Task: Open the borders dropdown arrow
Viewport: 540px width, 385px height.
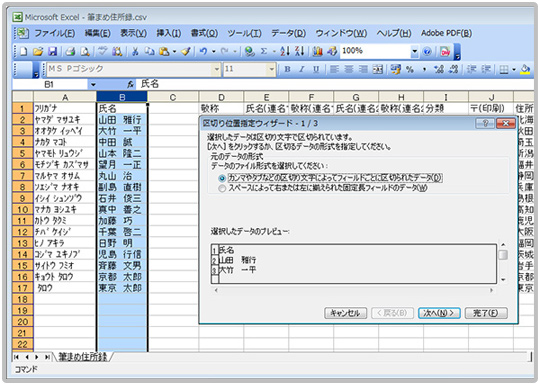Action: click(x=514, y=69)
